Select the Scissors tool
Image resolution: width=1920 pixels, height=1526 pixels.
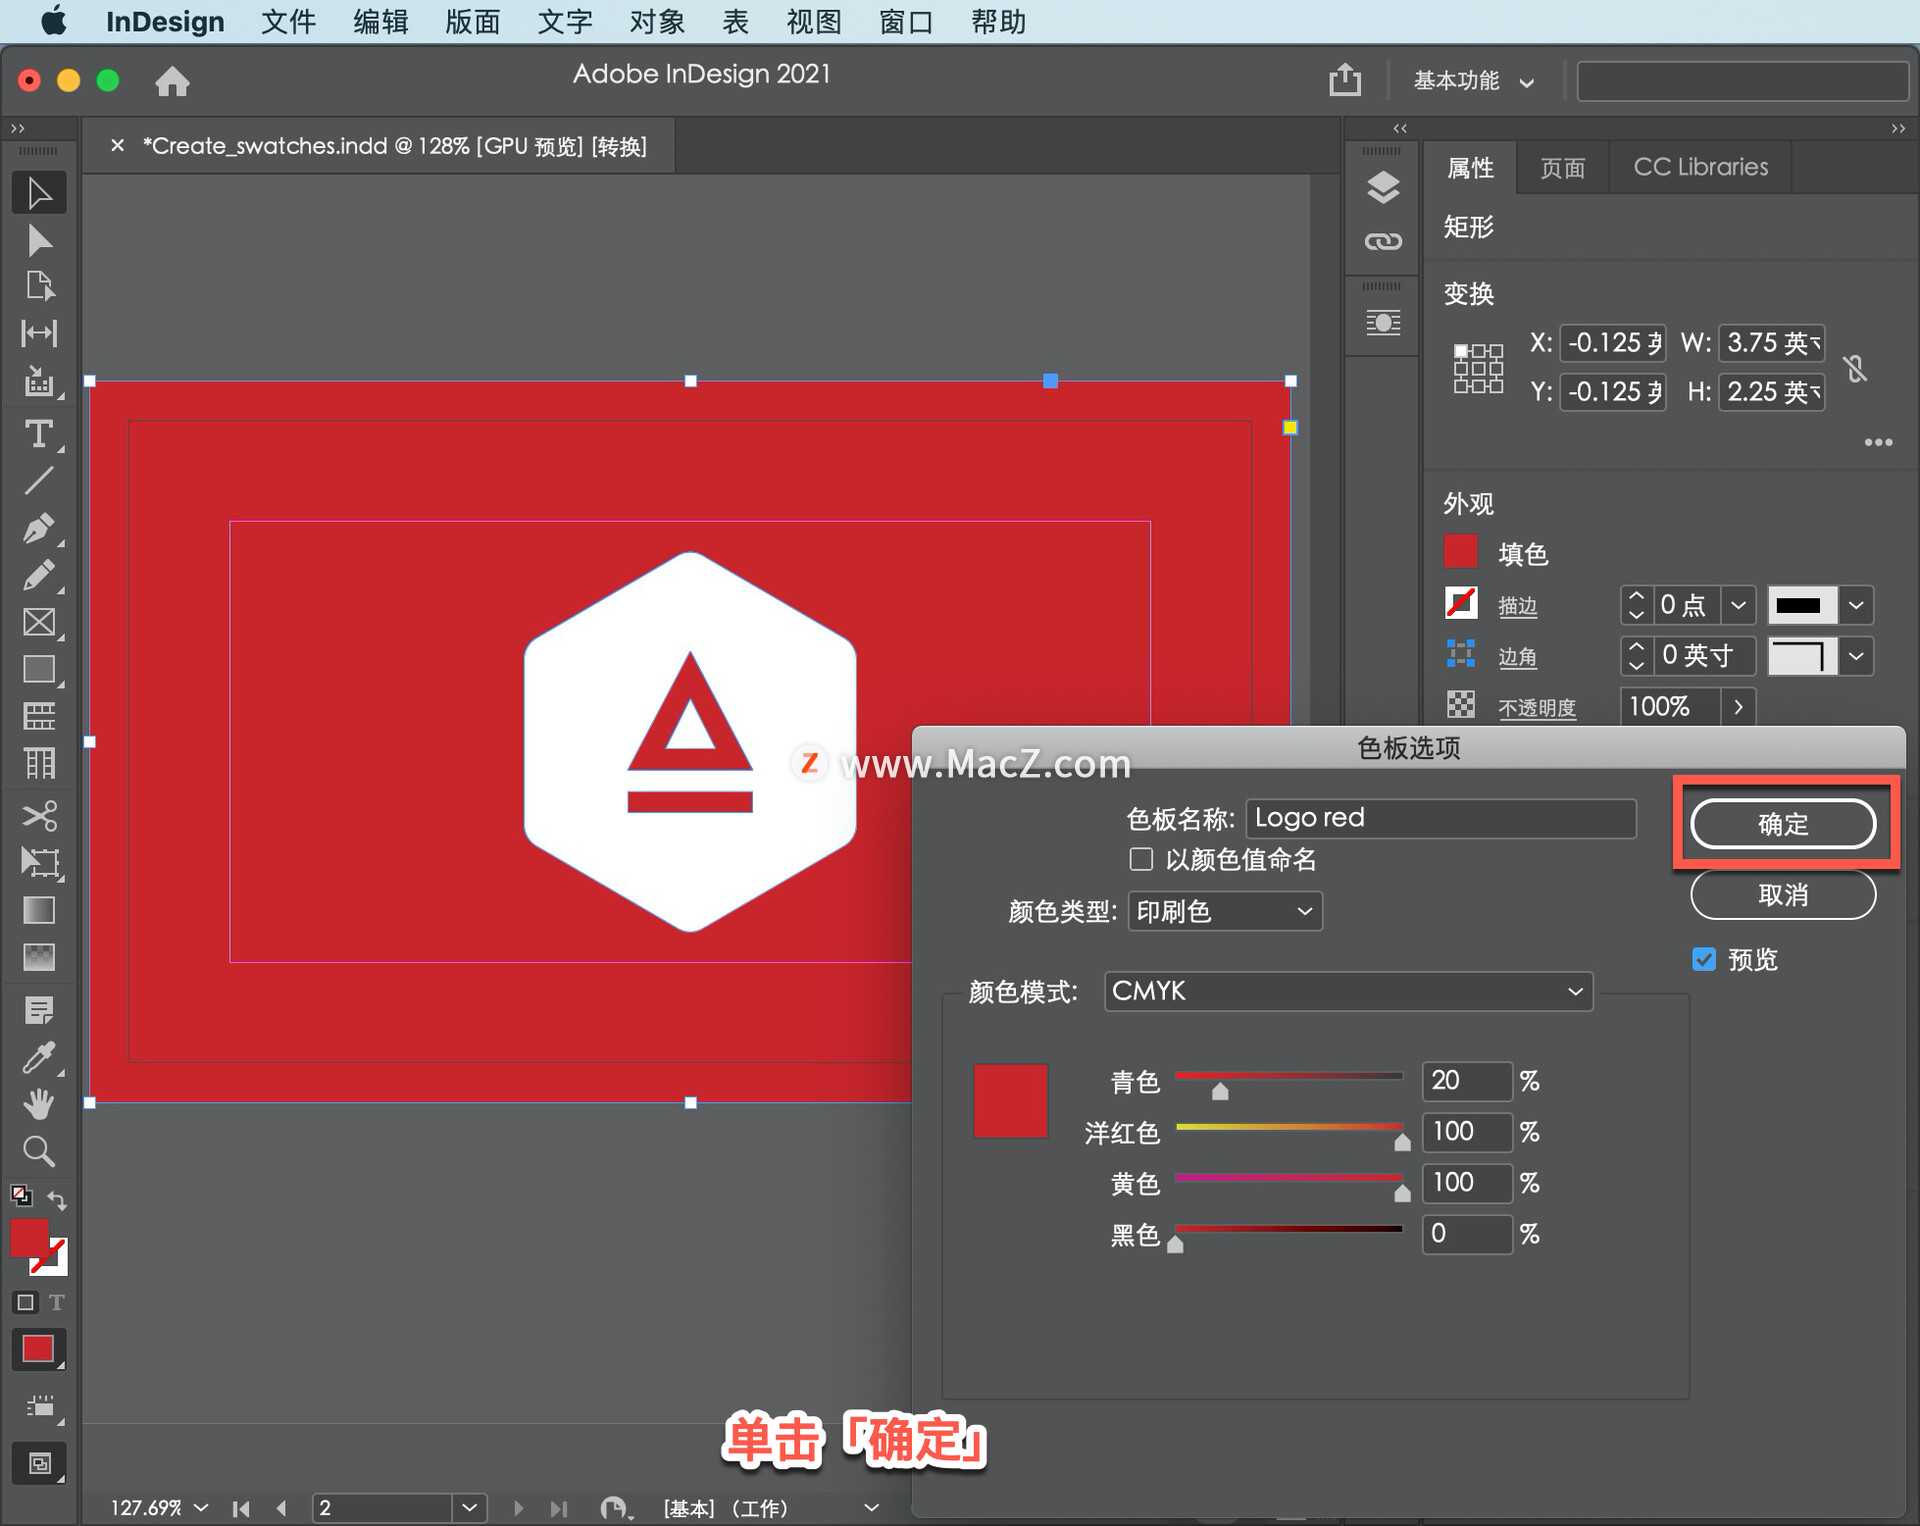(x=38, y=816)
